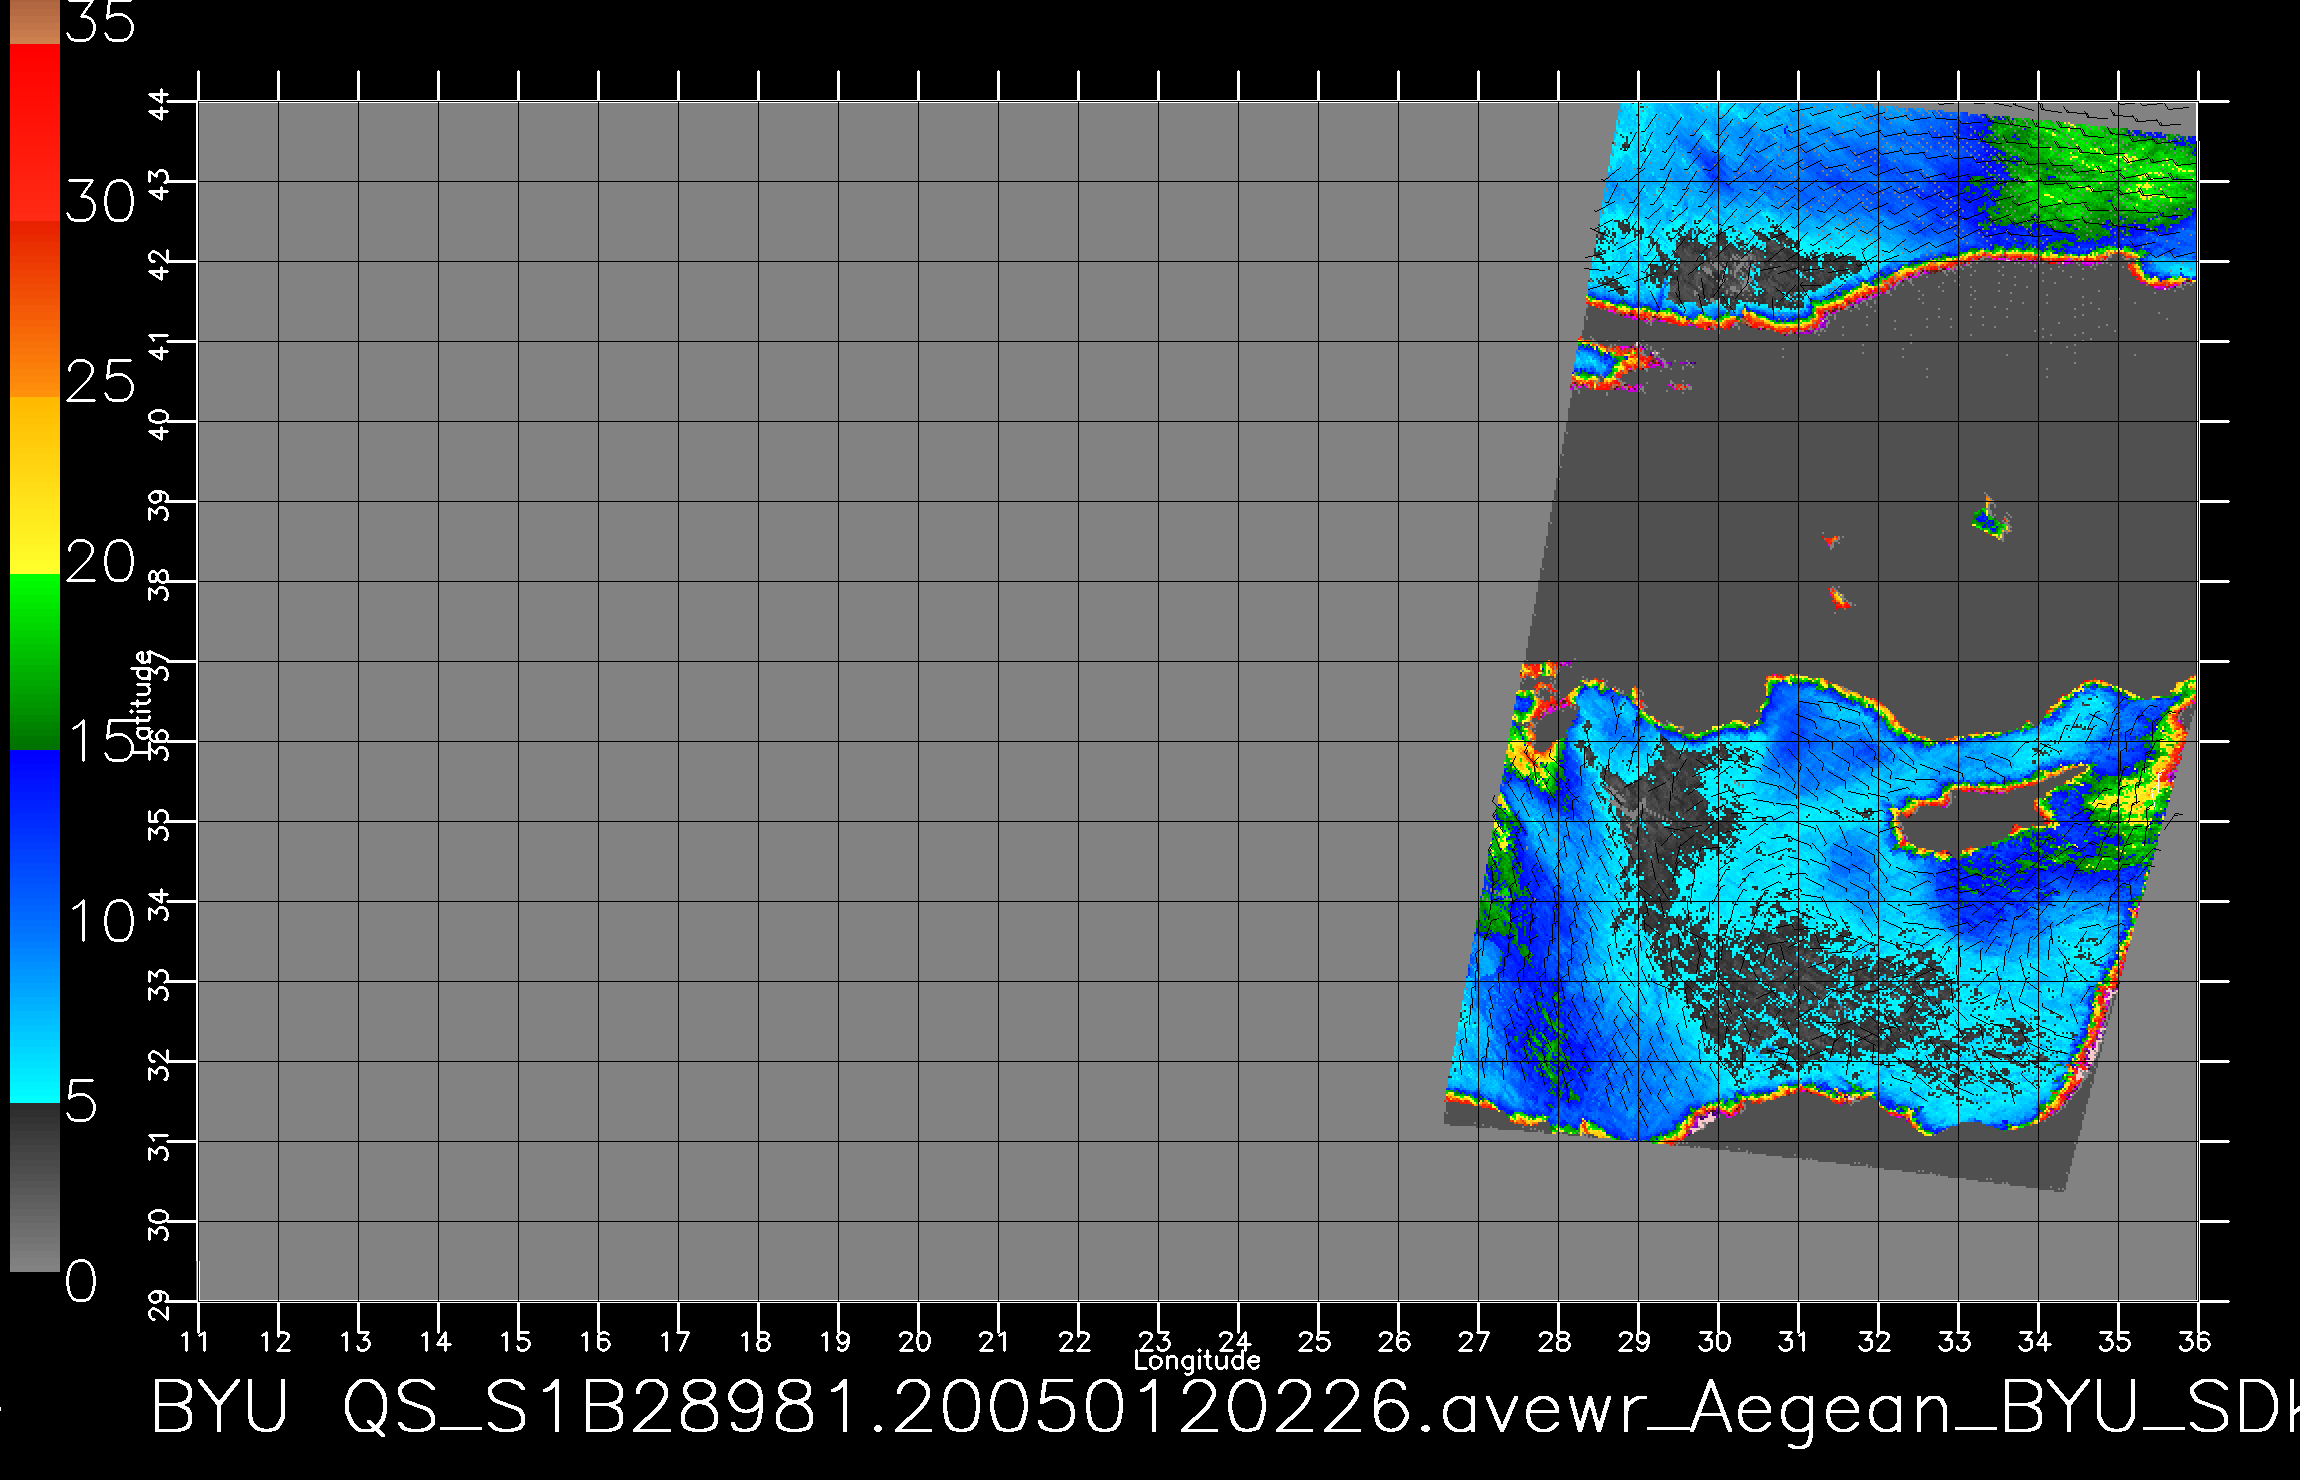2300x1480 pixels.
Task: Click the colorbar label "25"
Action: click(x=100, y=382)
